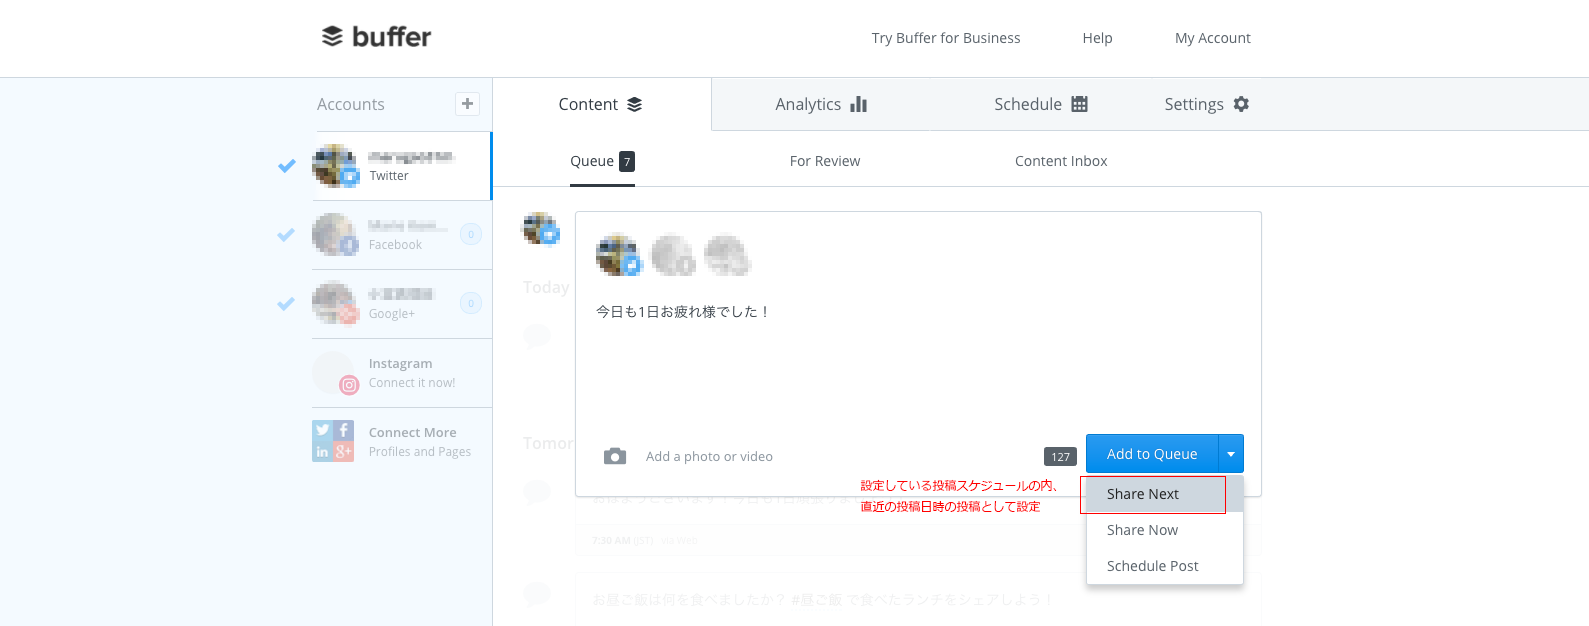
Task: Open Try Buffer for Business link
Action: (946, 38)
